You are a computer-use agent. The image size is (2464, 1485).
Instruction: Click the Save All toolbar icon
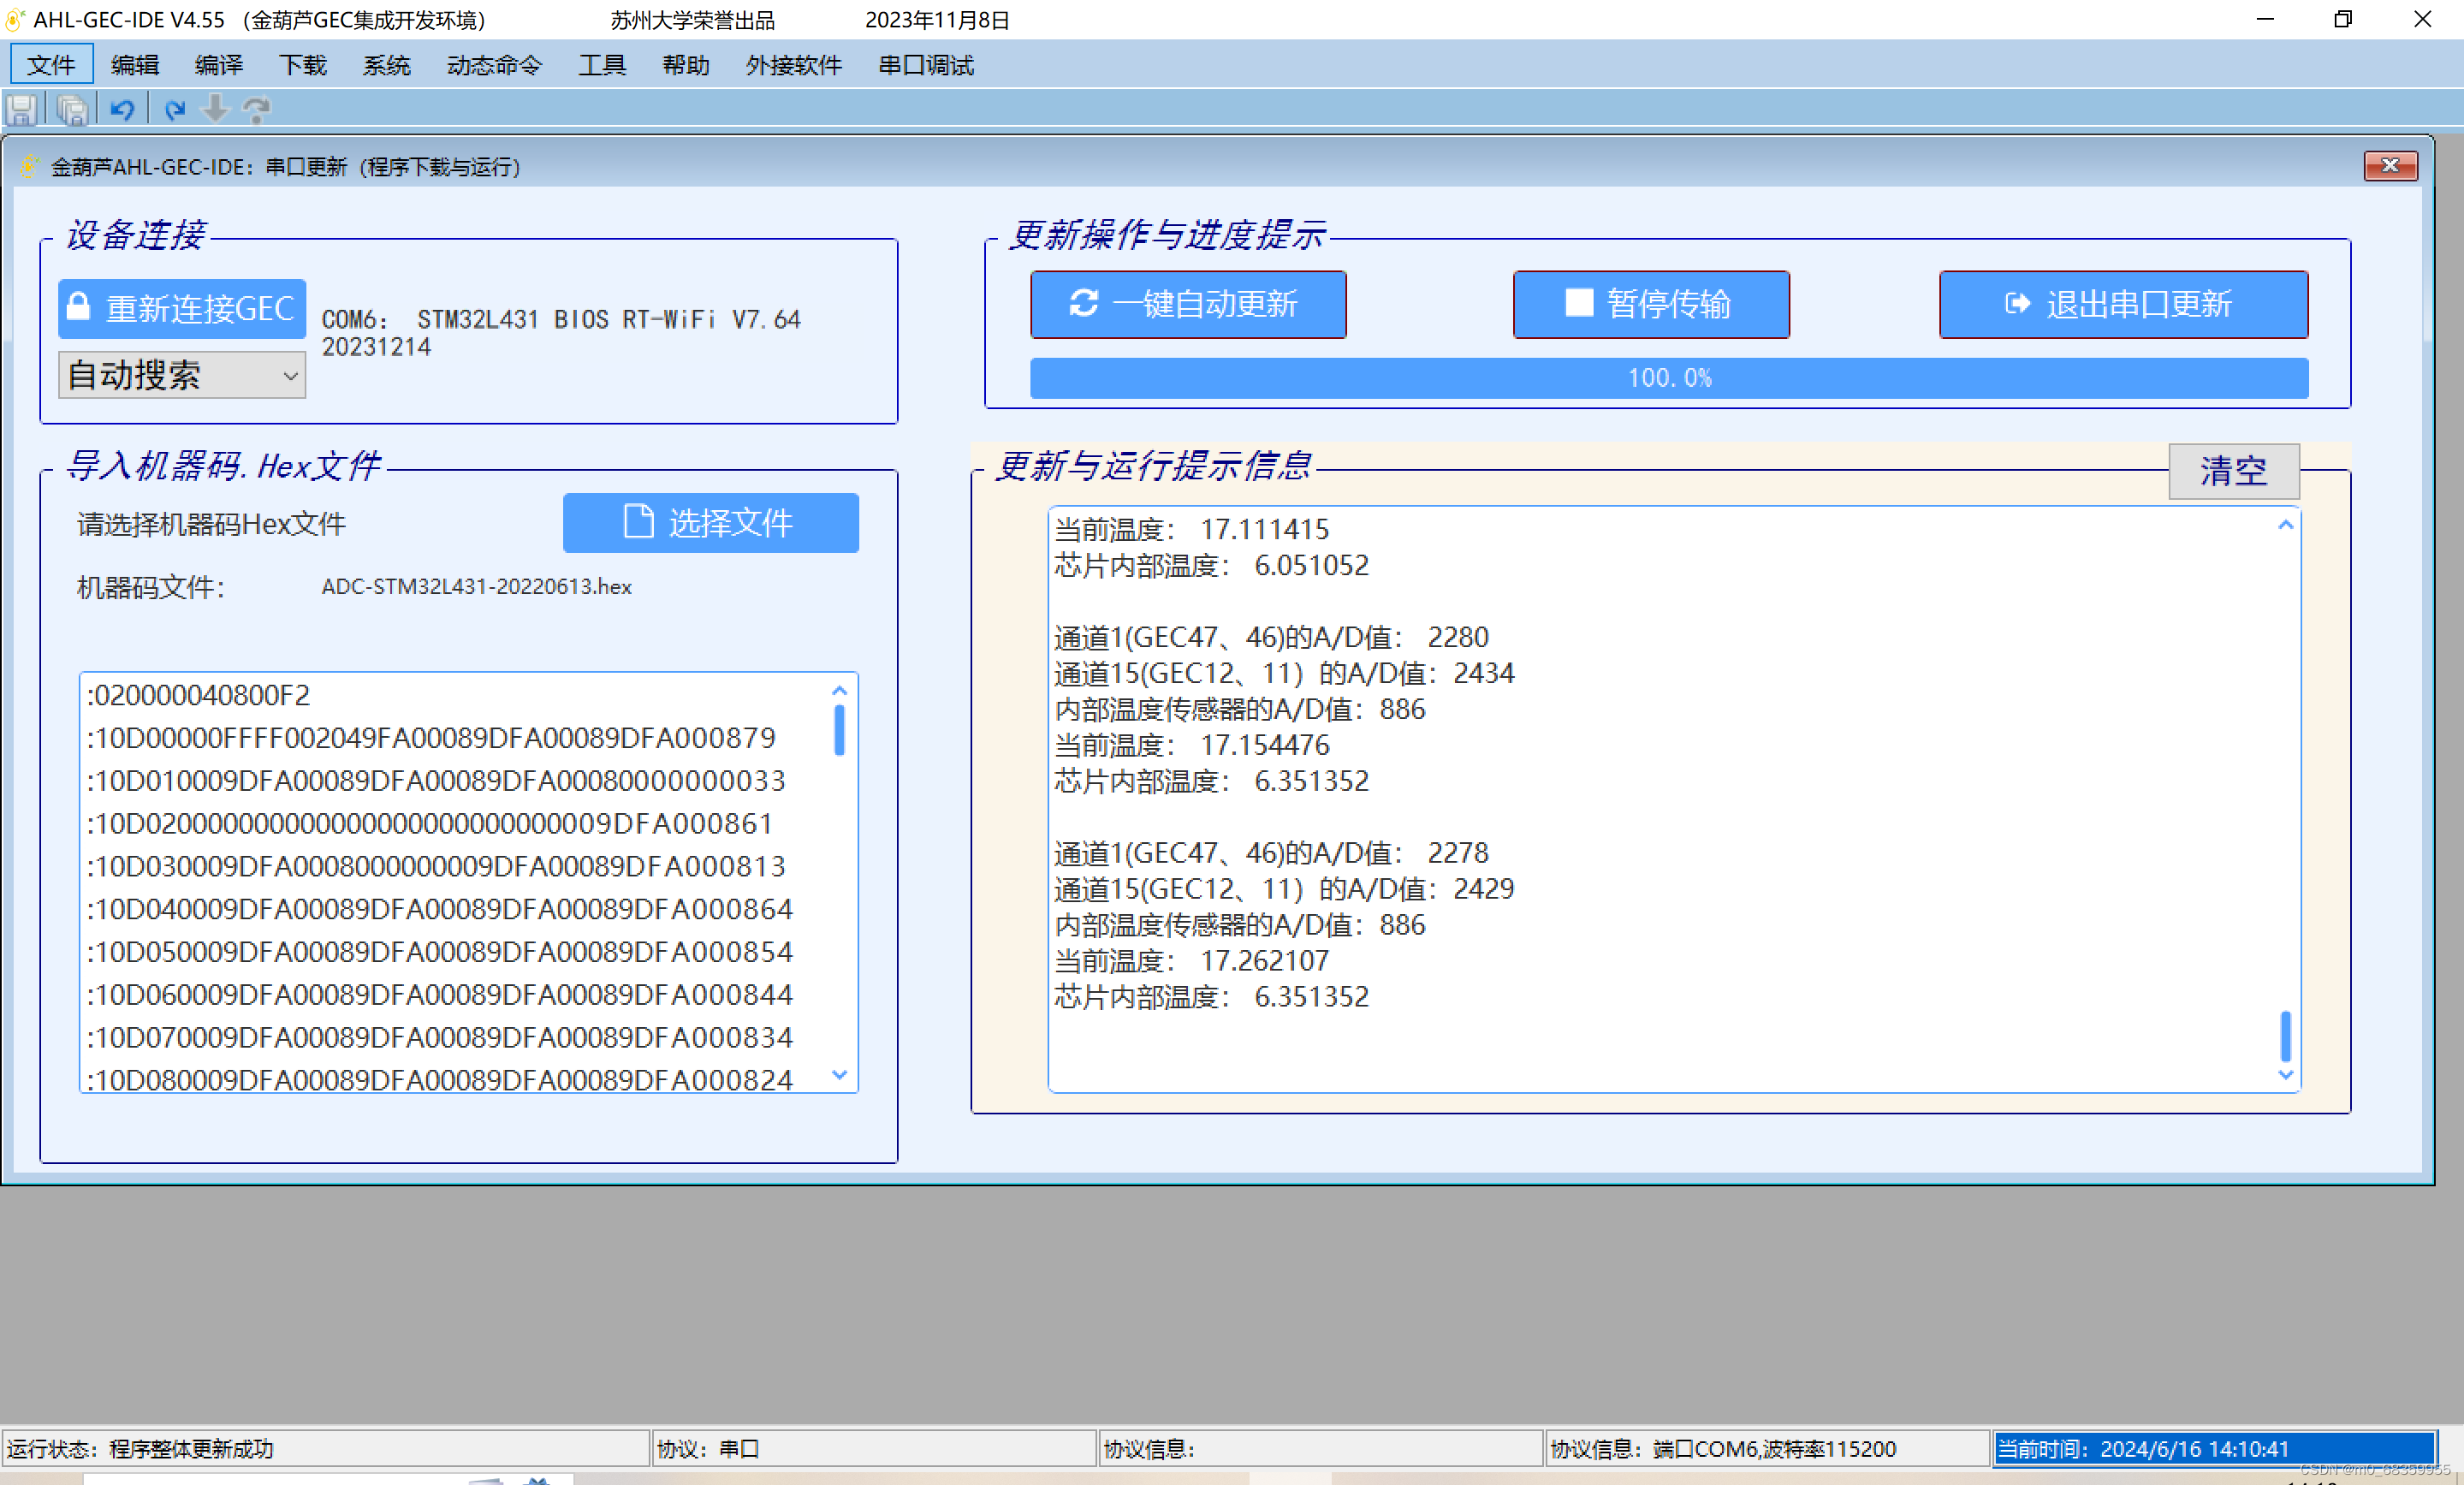click(72, 109)
